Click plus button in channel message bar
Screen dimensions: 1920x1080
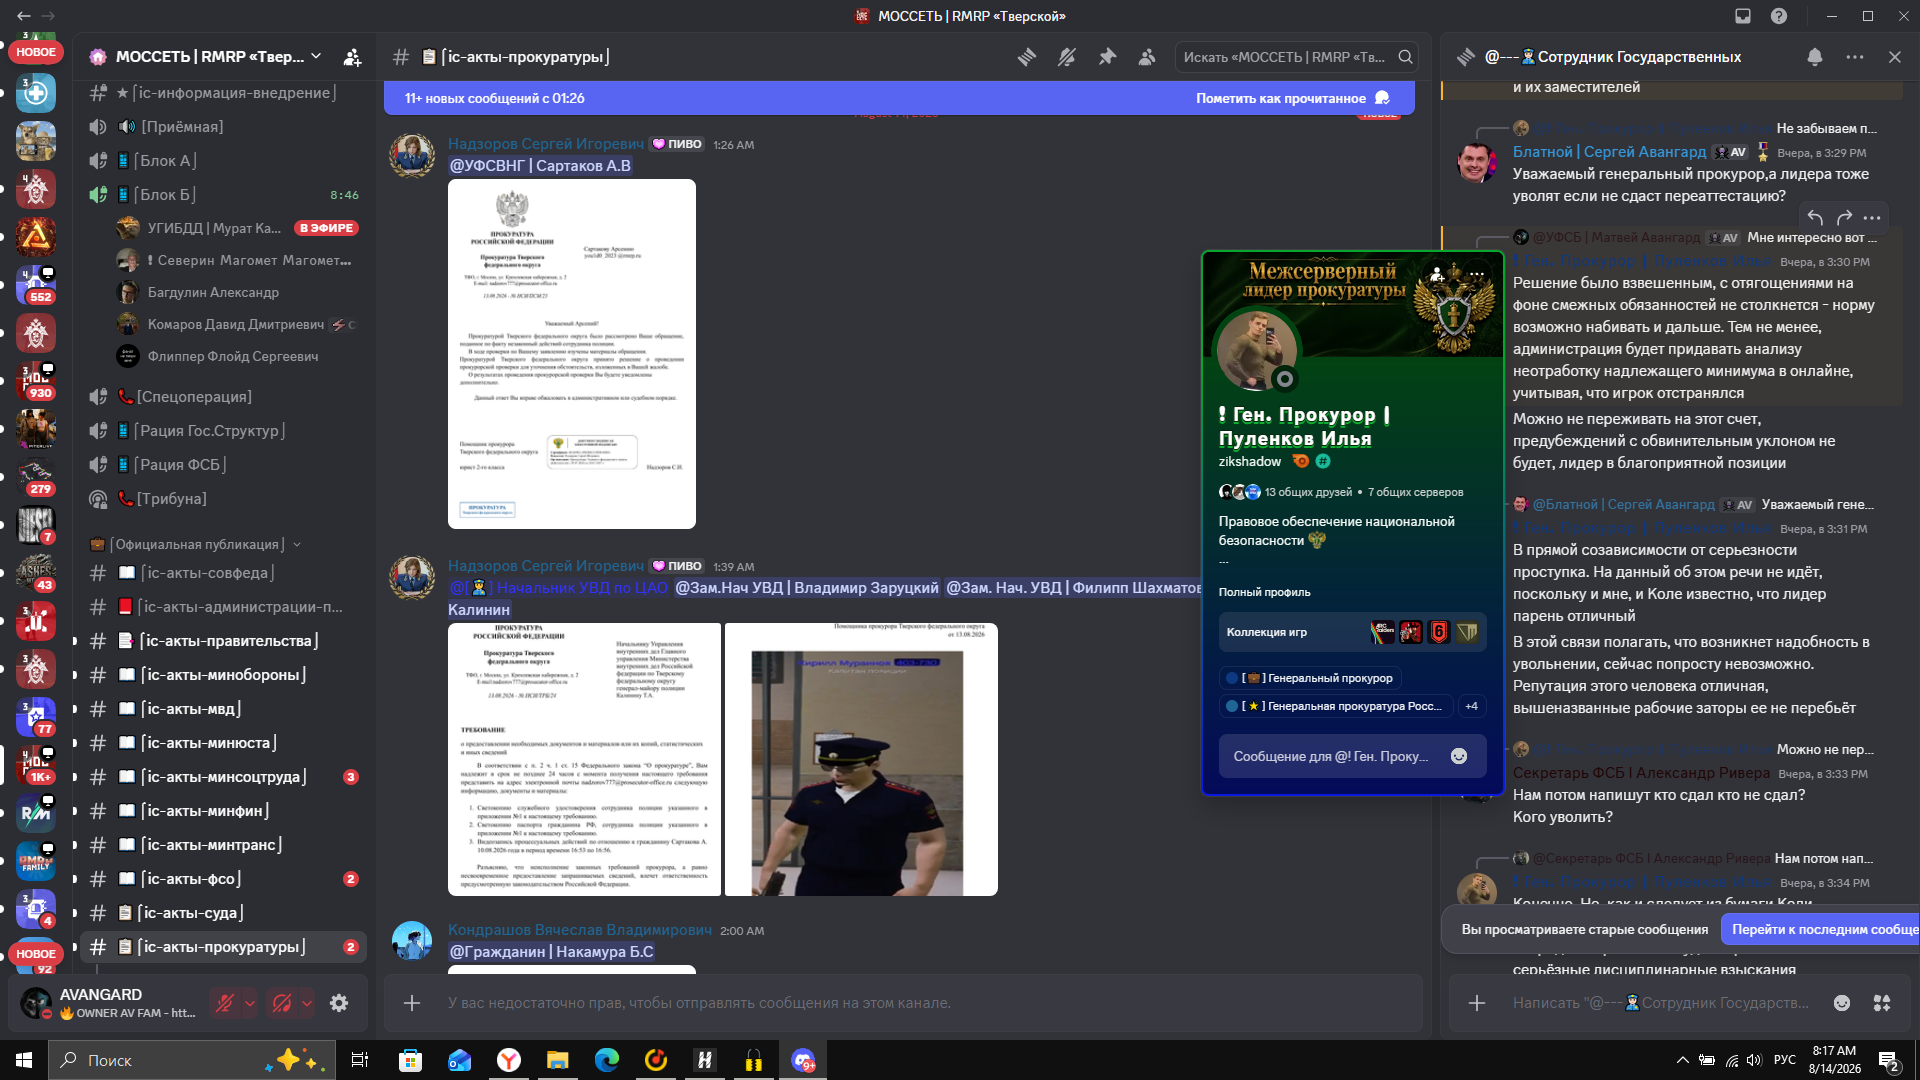[412, 1003]
